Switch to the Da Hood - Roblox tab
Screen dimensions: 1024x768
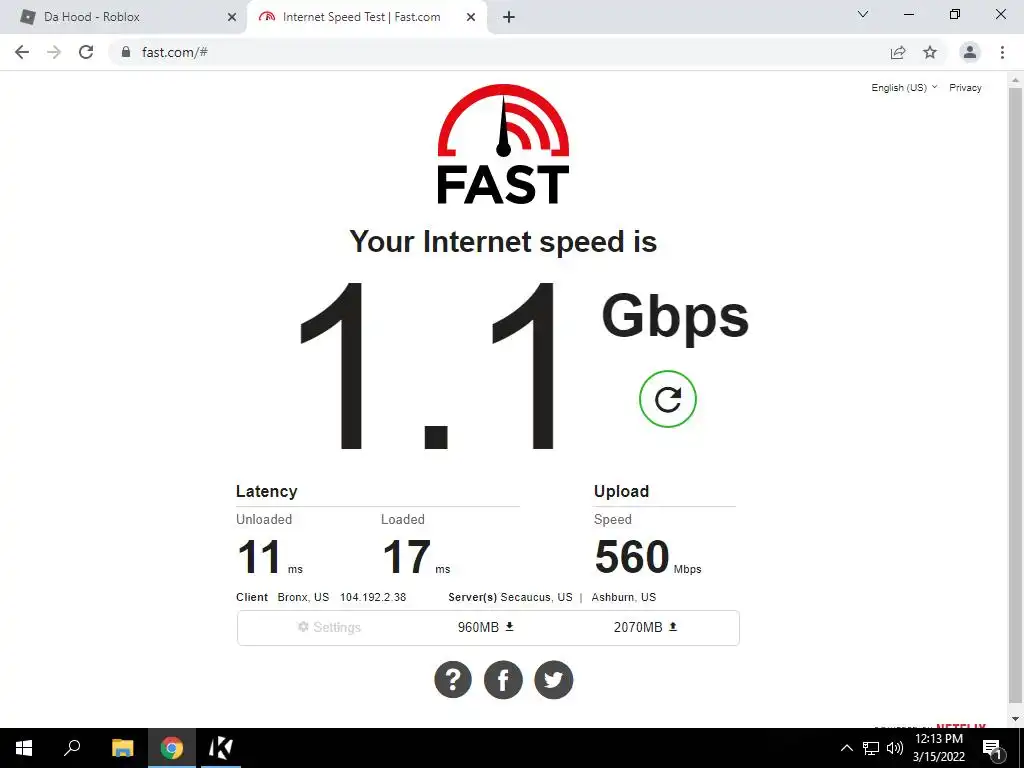click(x=122, y=17)
